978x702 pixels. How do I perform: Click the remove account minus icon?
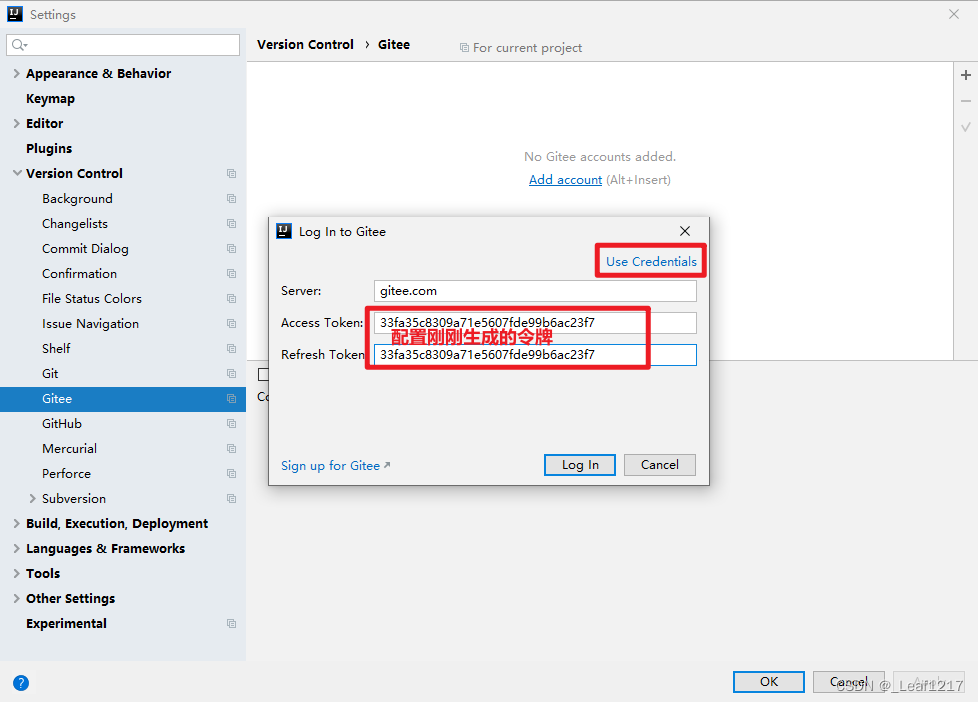pyautogui.click(x=966, y=101)
